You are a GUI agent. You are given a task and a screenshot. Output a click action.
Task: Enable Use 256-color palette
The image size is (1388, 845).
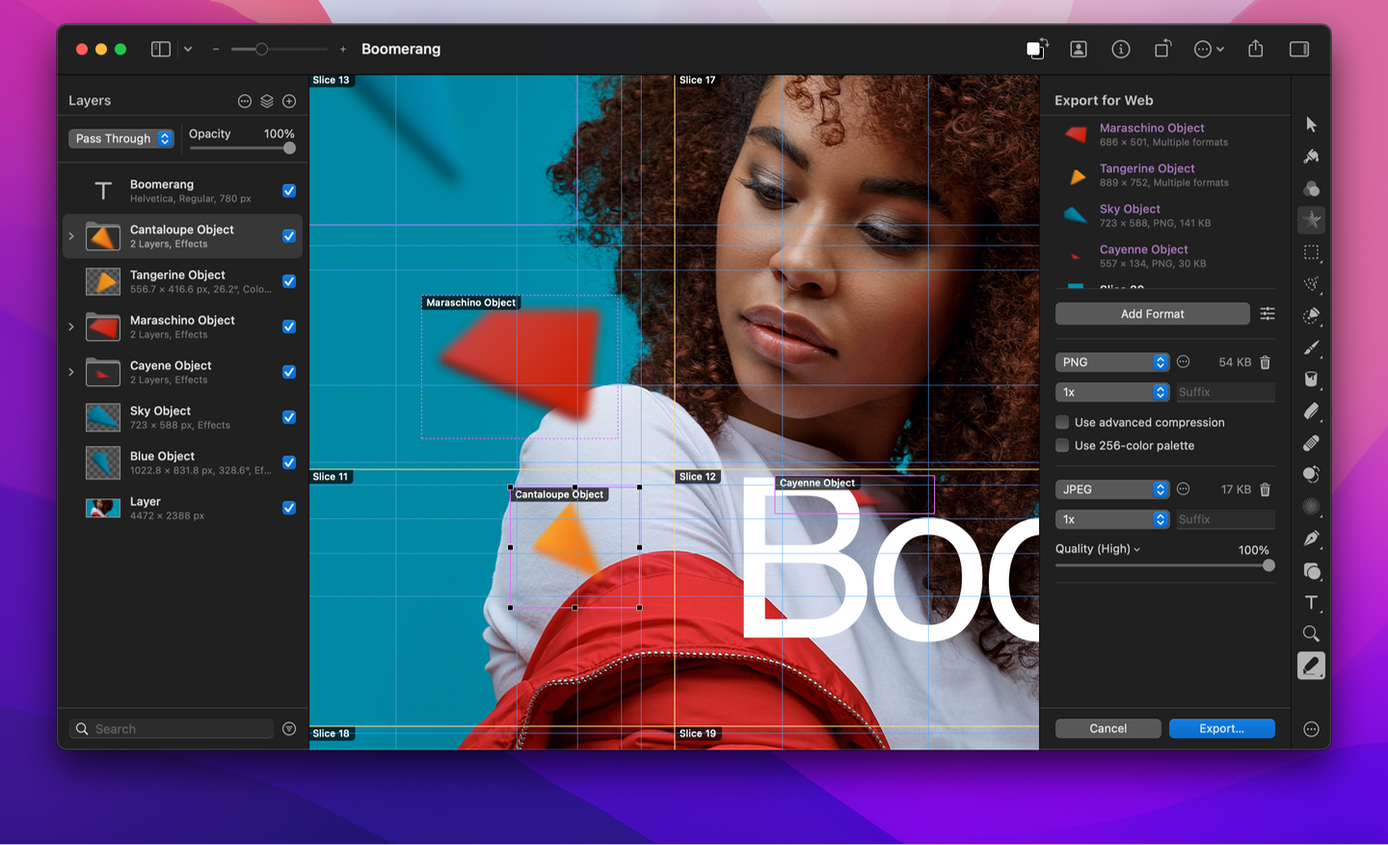1062,445
